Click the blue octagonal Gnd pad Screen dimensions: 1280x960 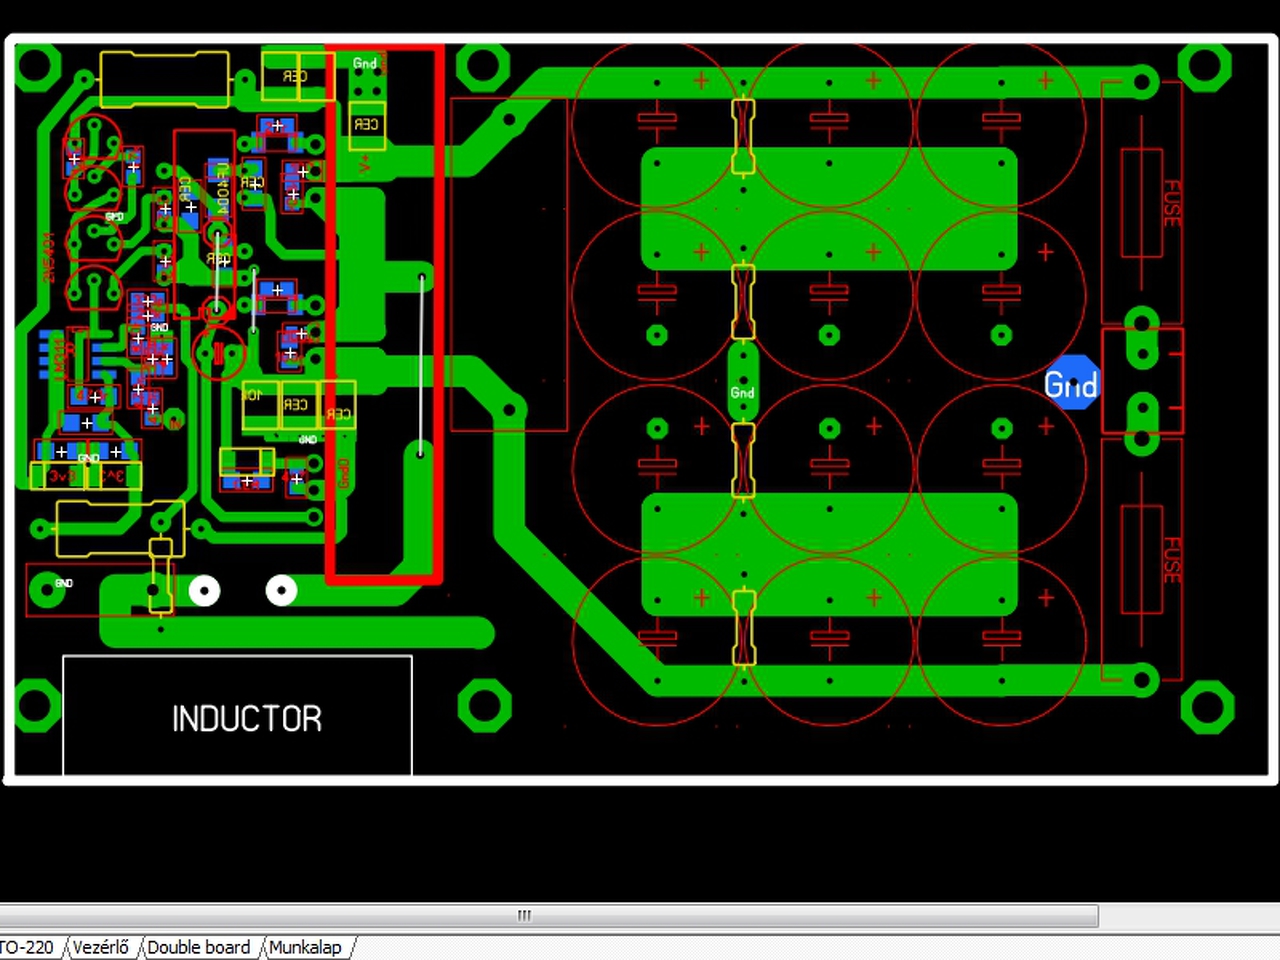[x=1071, y=383]
